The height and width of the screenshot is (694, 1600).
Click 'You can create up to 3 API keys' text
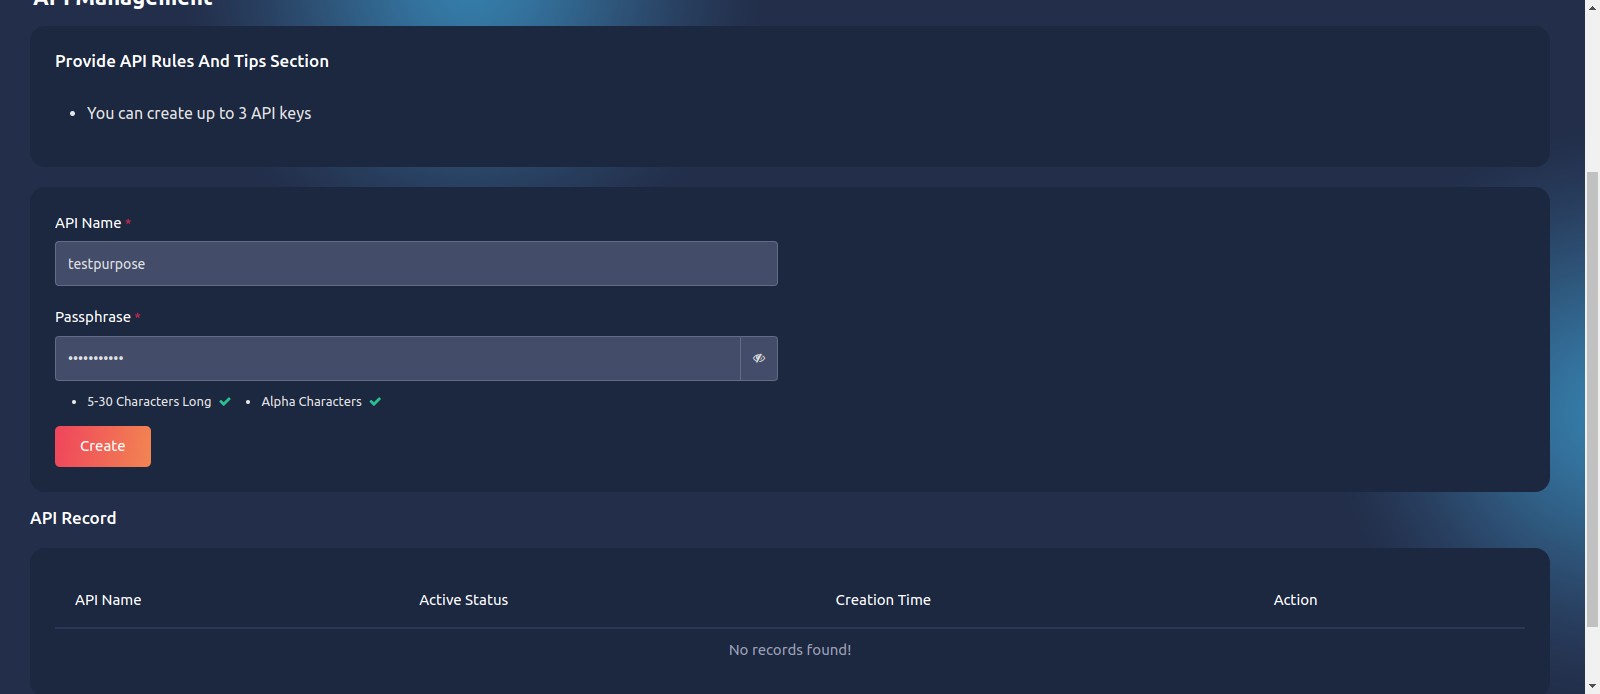click(199, 113)
